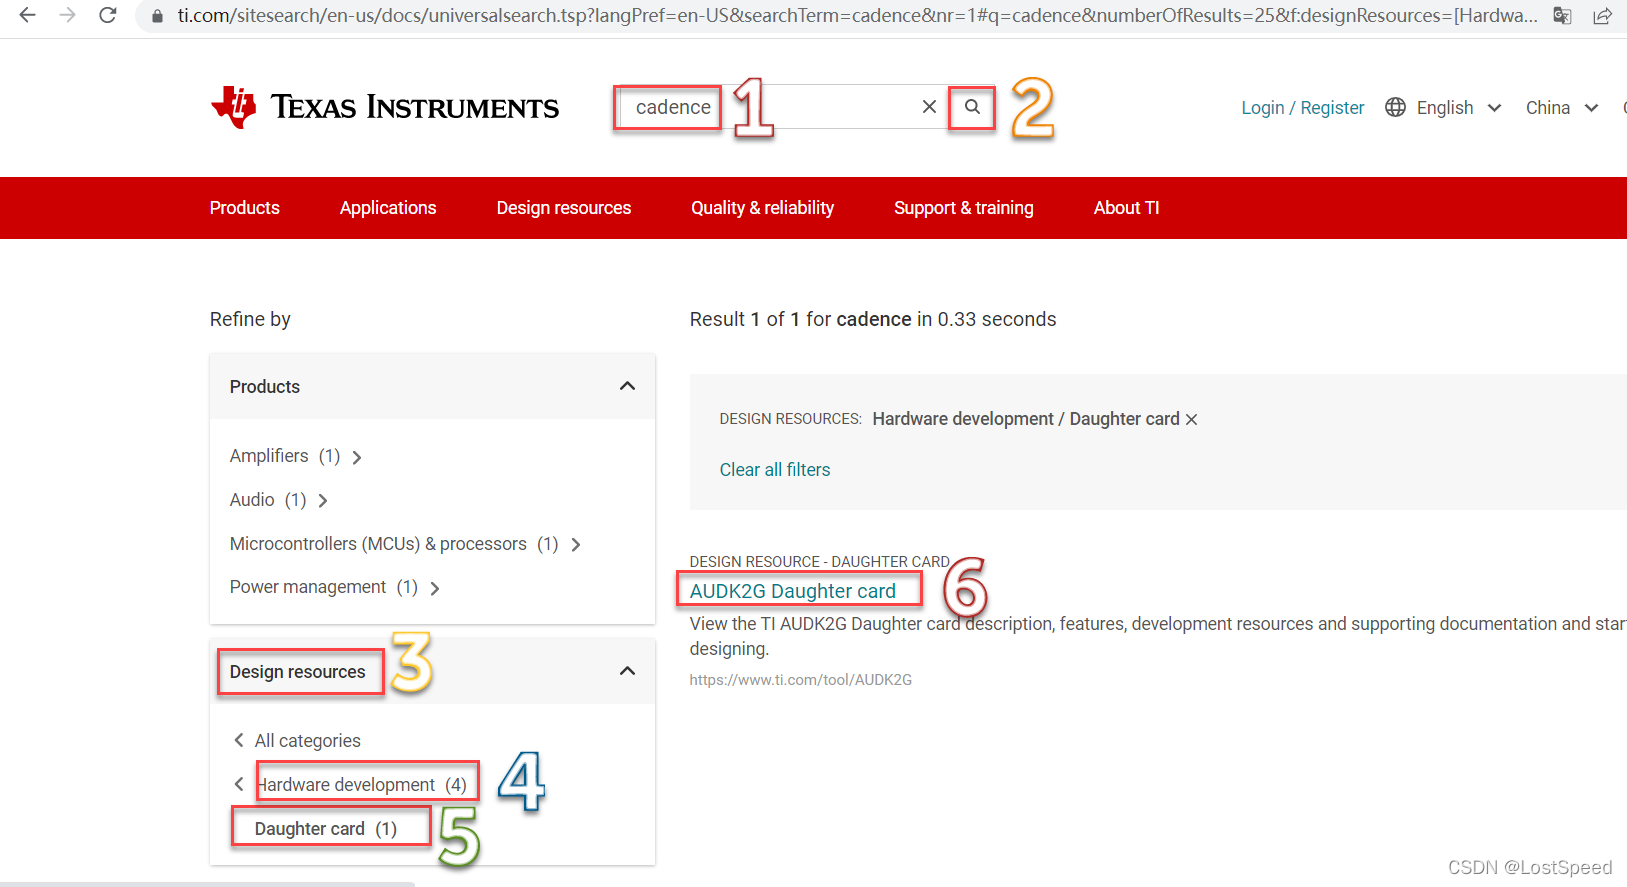The image size is (1627, 887).
Task: Click the Texas Instruments logo
Action: point(385,107)
